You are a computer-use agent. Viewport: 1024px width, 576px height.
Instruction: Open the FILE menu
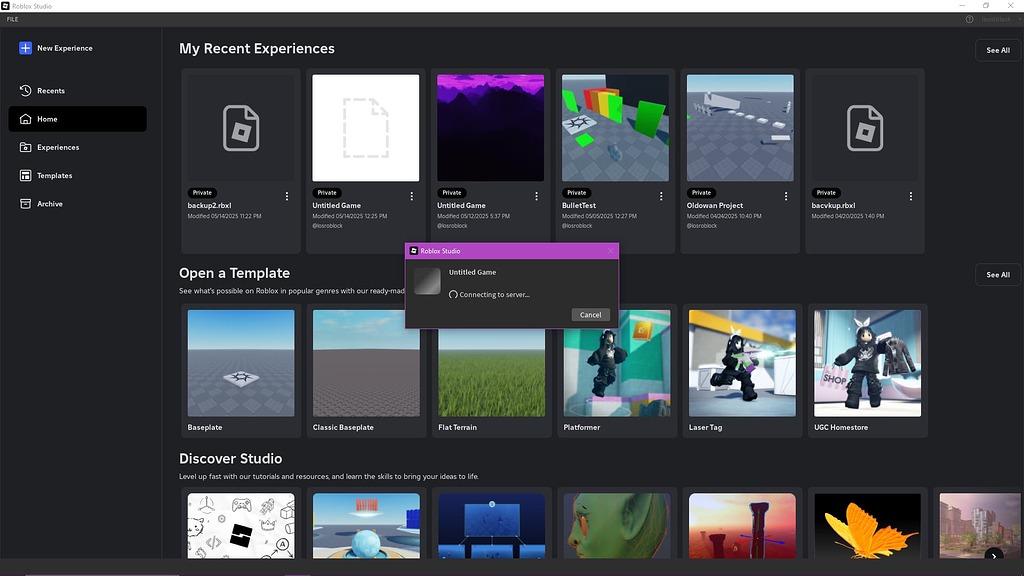point(12,20)
